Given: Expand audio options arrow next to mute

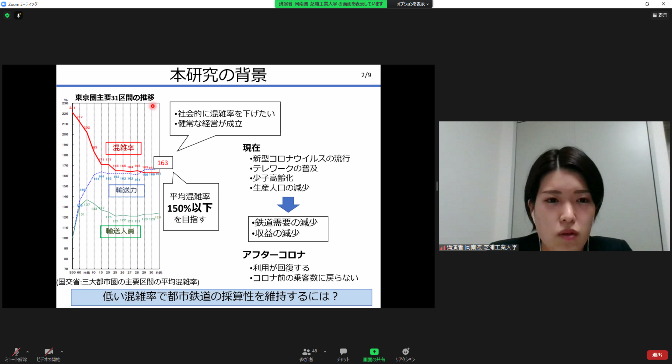Looking at the screenshot, I should 27,351.
